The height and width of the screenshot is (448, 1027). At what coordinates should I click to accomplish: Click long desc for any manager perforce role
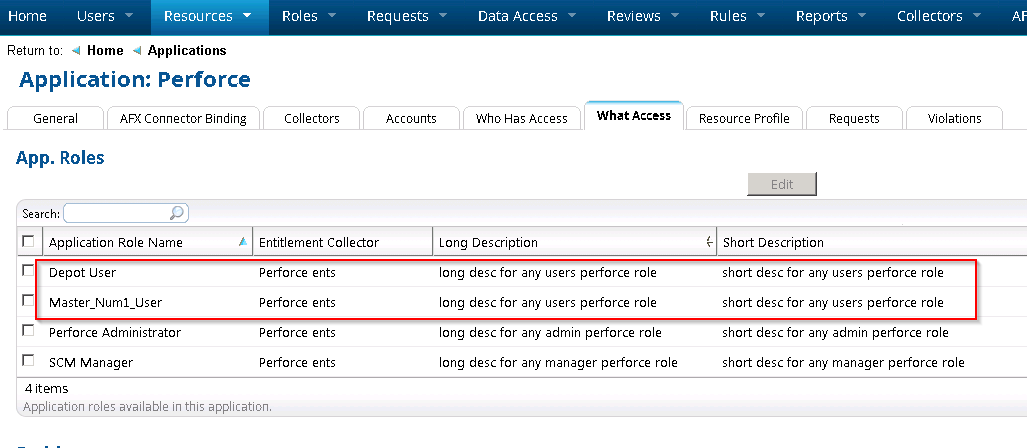point(558,363)
